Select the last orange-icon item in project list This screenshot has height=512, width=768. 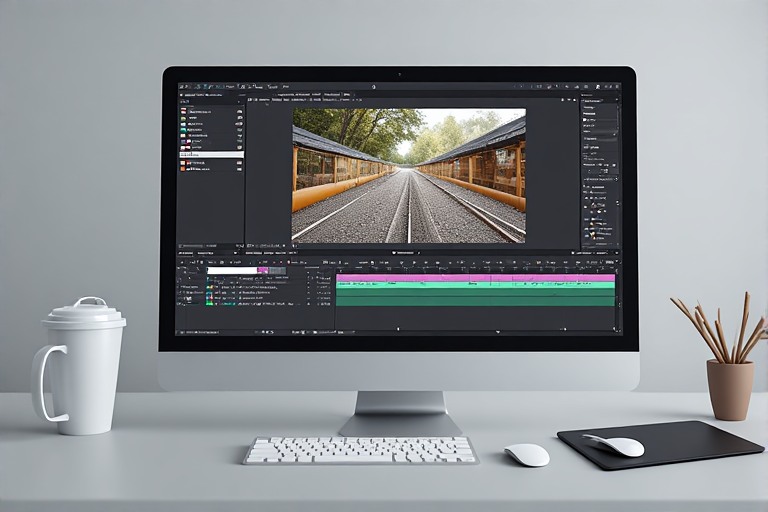pos(212,169)
